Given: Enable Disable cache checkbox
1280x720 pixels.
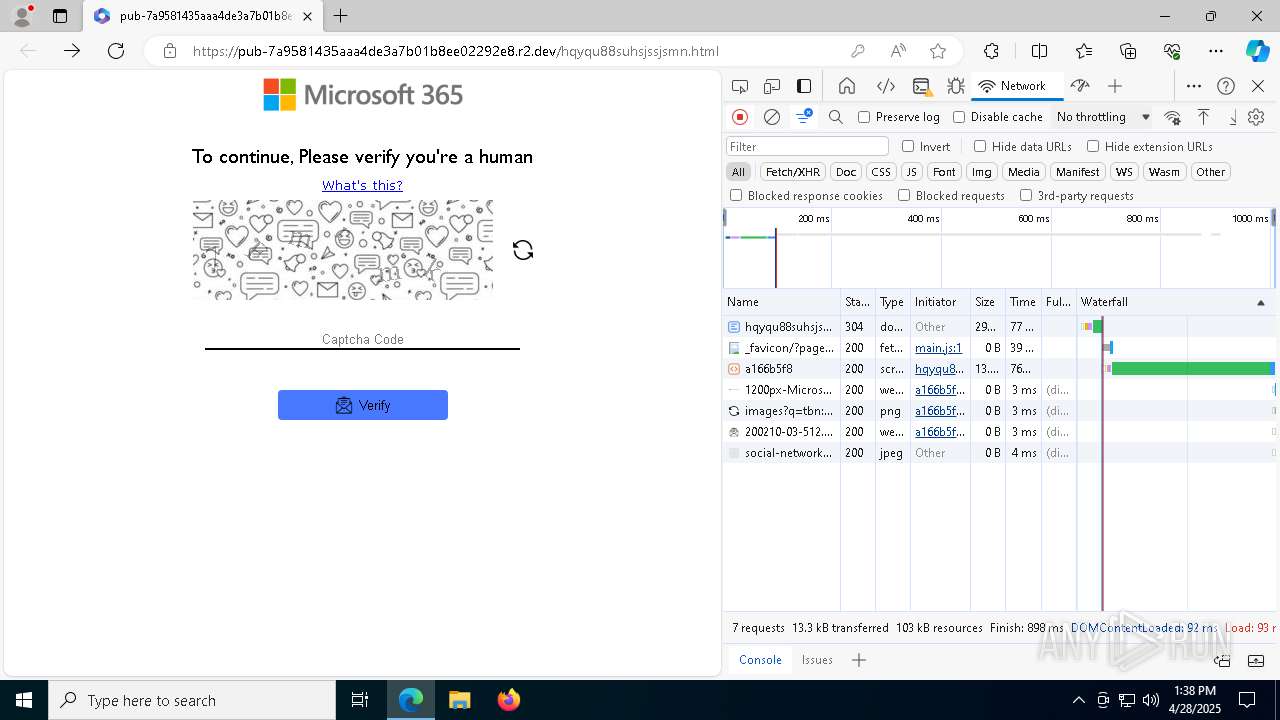Looking at the screenshot, I should (x=959, y=117).
